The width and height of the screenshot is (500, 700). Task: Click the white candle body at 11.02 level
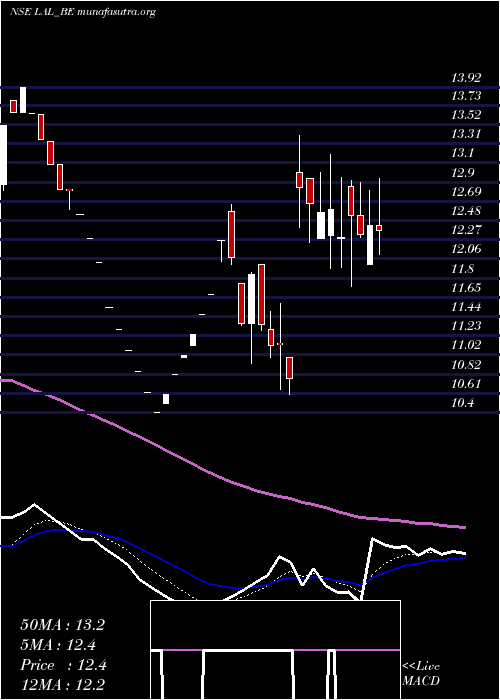coord(193,340)
